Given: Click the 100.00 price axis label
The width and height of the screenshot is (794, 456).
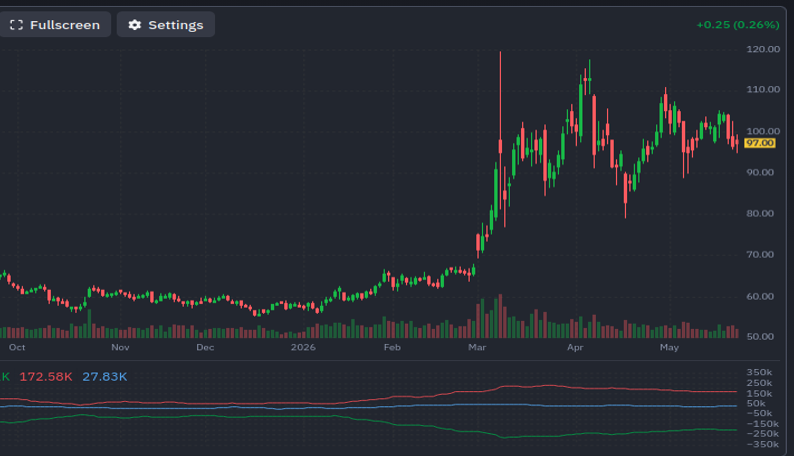Looking at the screenshot, I should click(763, 131).
